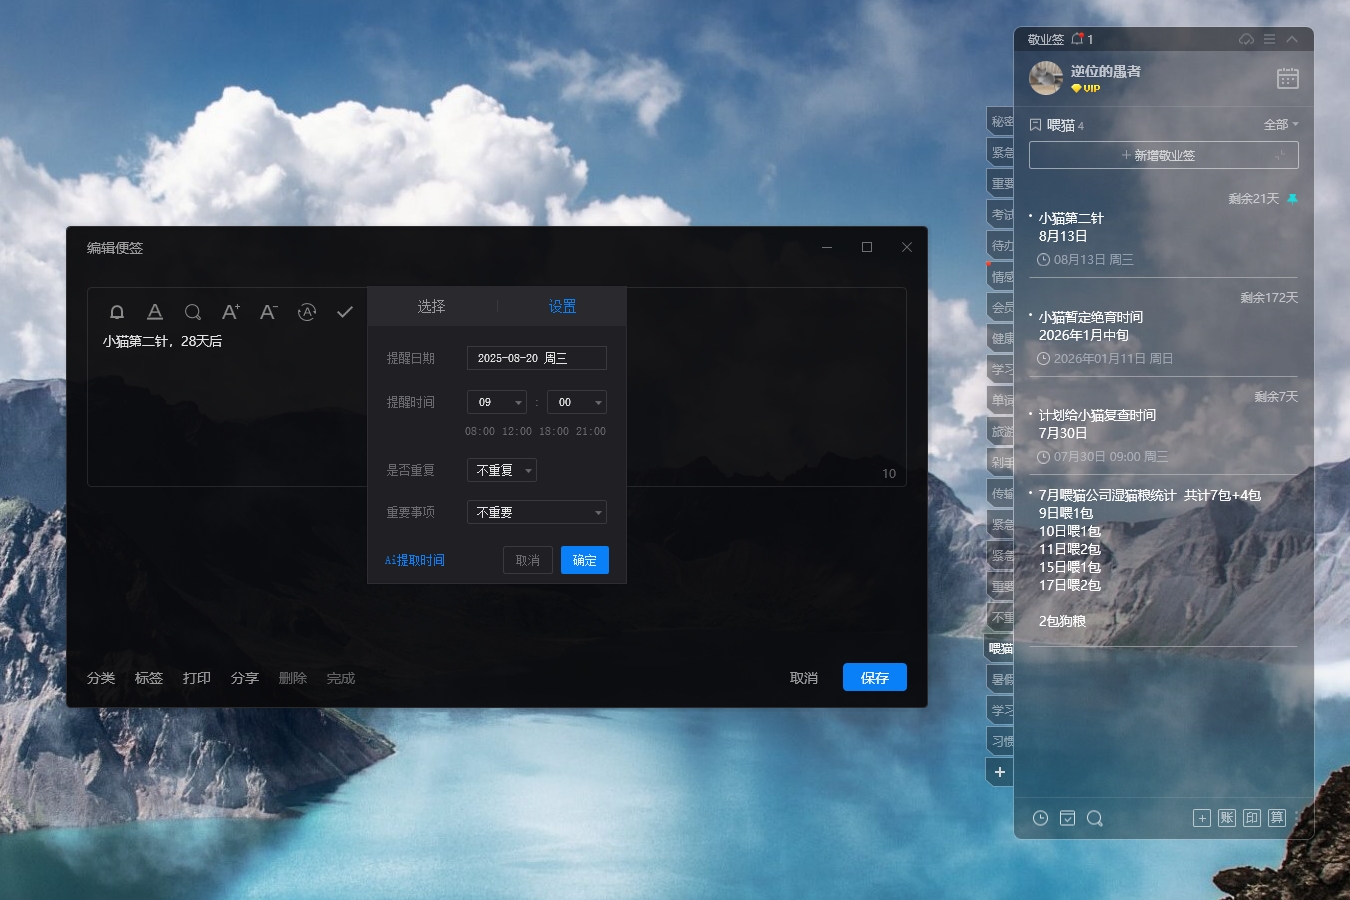
Task: Expand the 全部 filter dropdown
Action: [1281, 124]
